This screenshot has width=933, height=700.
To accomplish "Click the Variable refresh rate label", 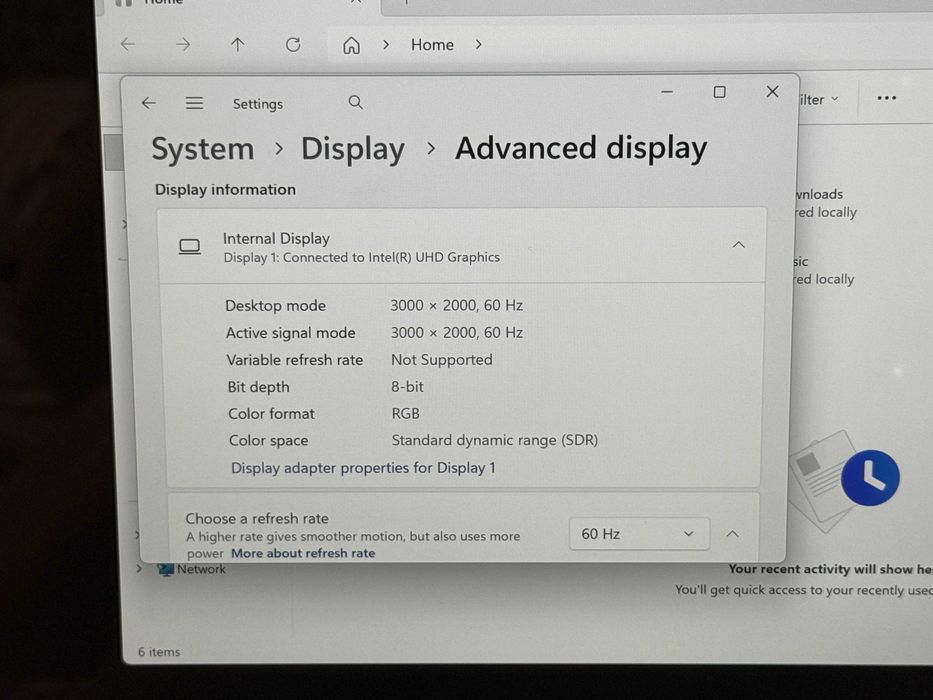I will [295, 360].
